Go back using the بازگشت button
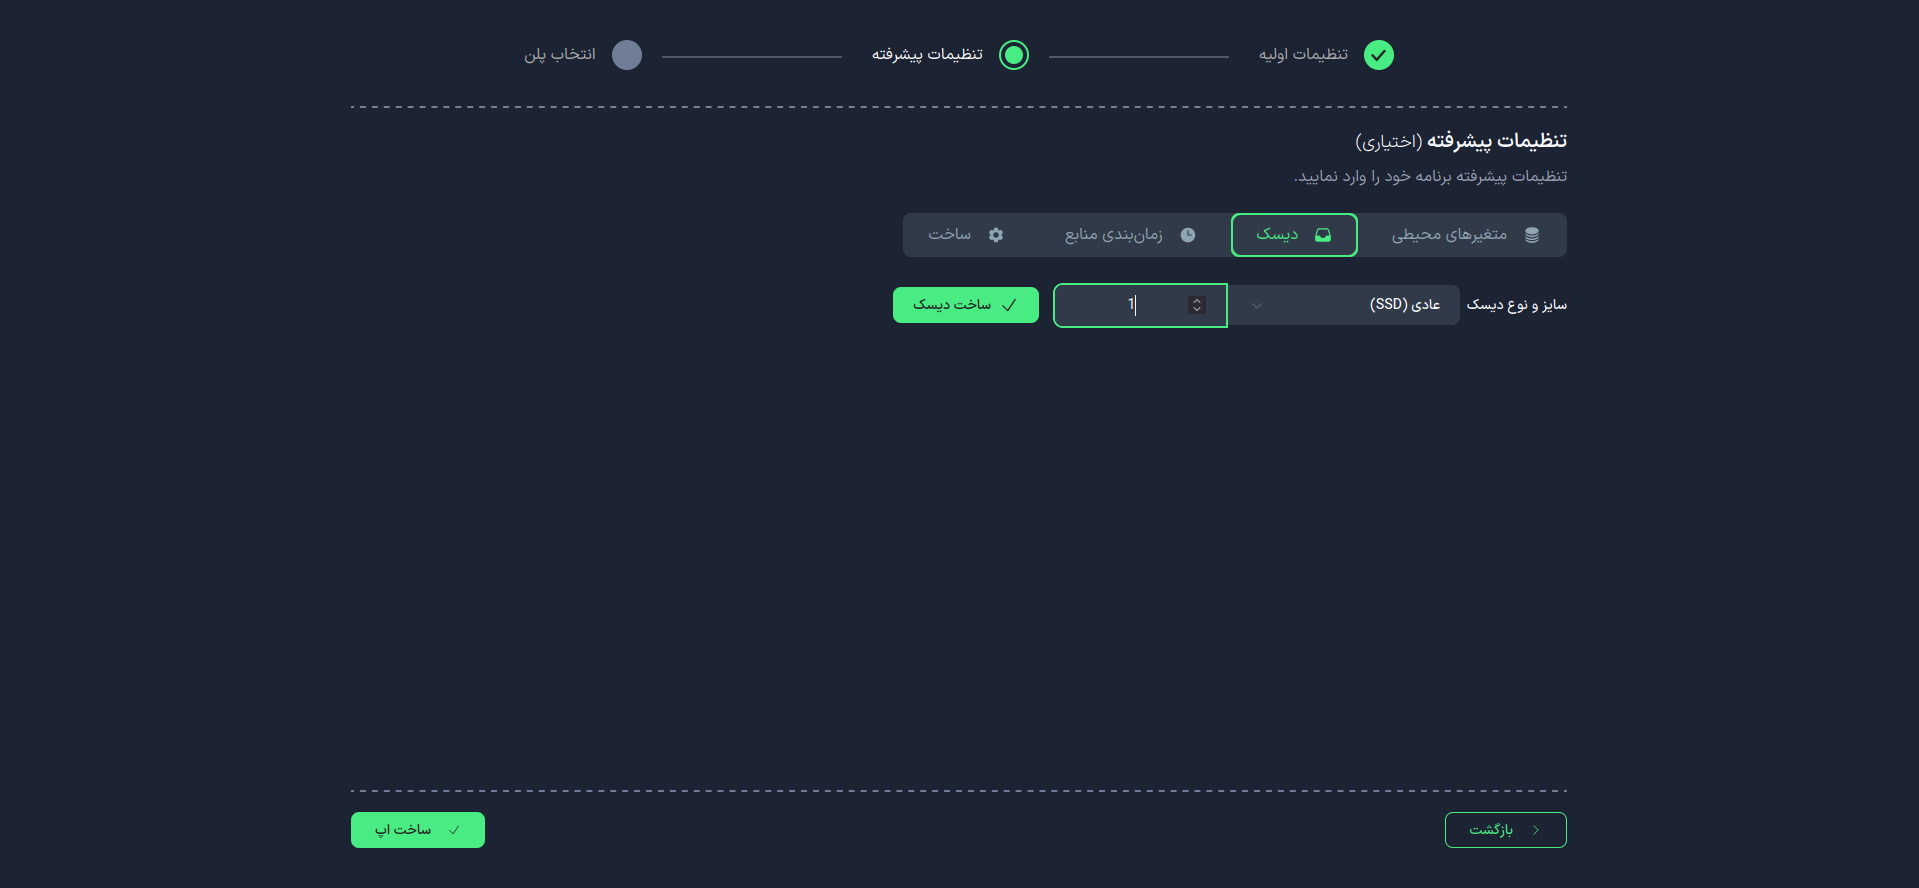Image resolution: width=1919 pixels, height=888 pixels. tap(1505, 830)
